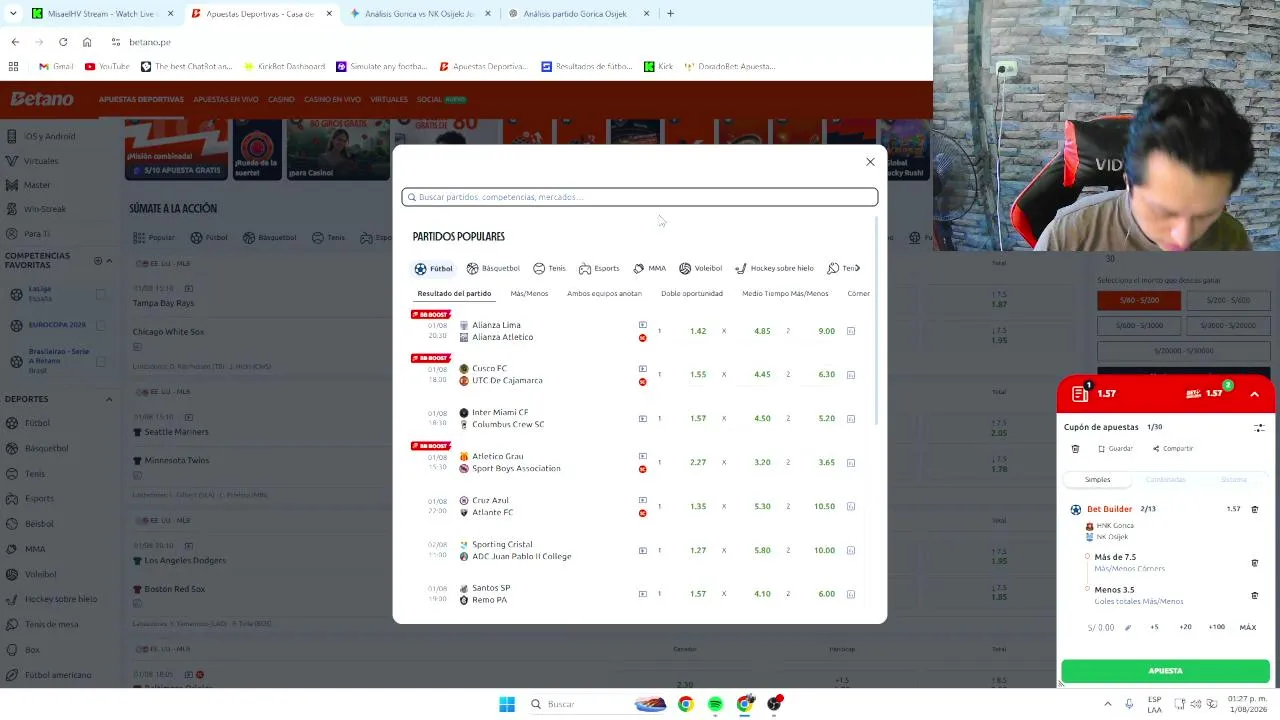Open the KickBot Dashboard bookmark
The height and width of the screenshot is (720, 1280).
click(x=283, y=67)
